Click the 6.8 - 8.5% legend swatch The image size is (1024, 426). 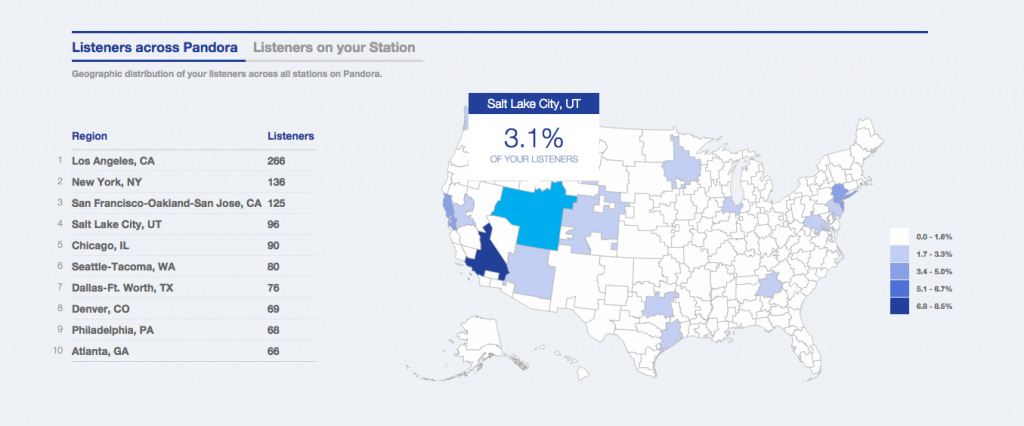(x=899, y=306)
